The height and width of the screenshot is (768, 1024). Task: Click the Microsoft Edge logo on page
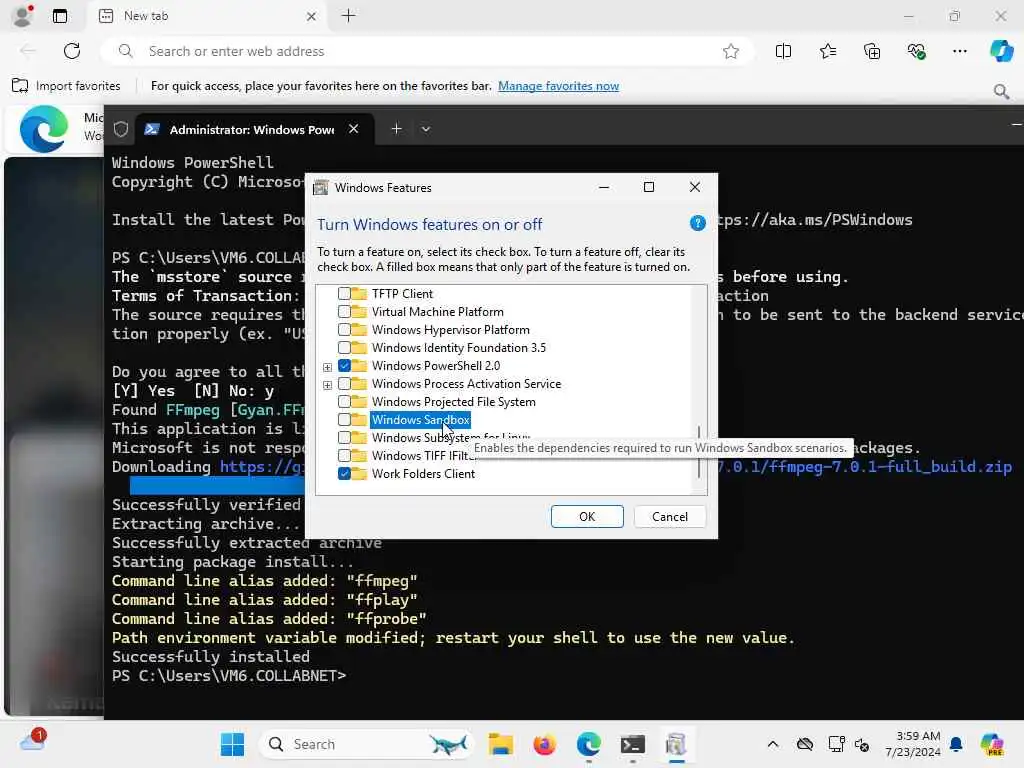[x=44, y=129]
